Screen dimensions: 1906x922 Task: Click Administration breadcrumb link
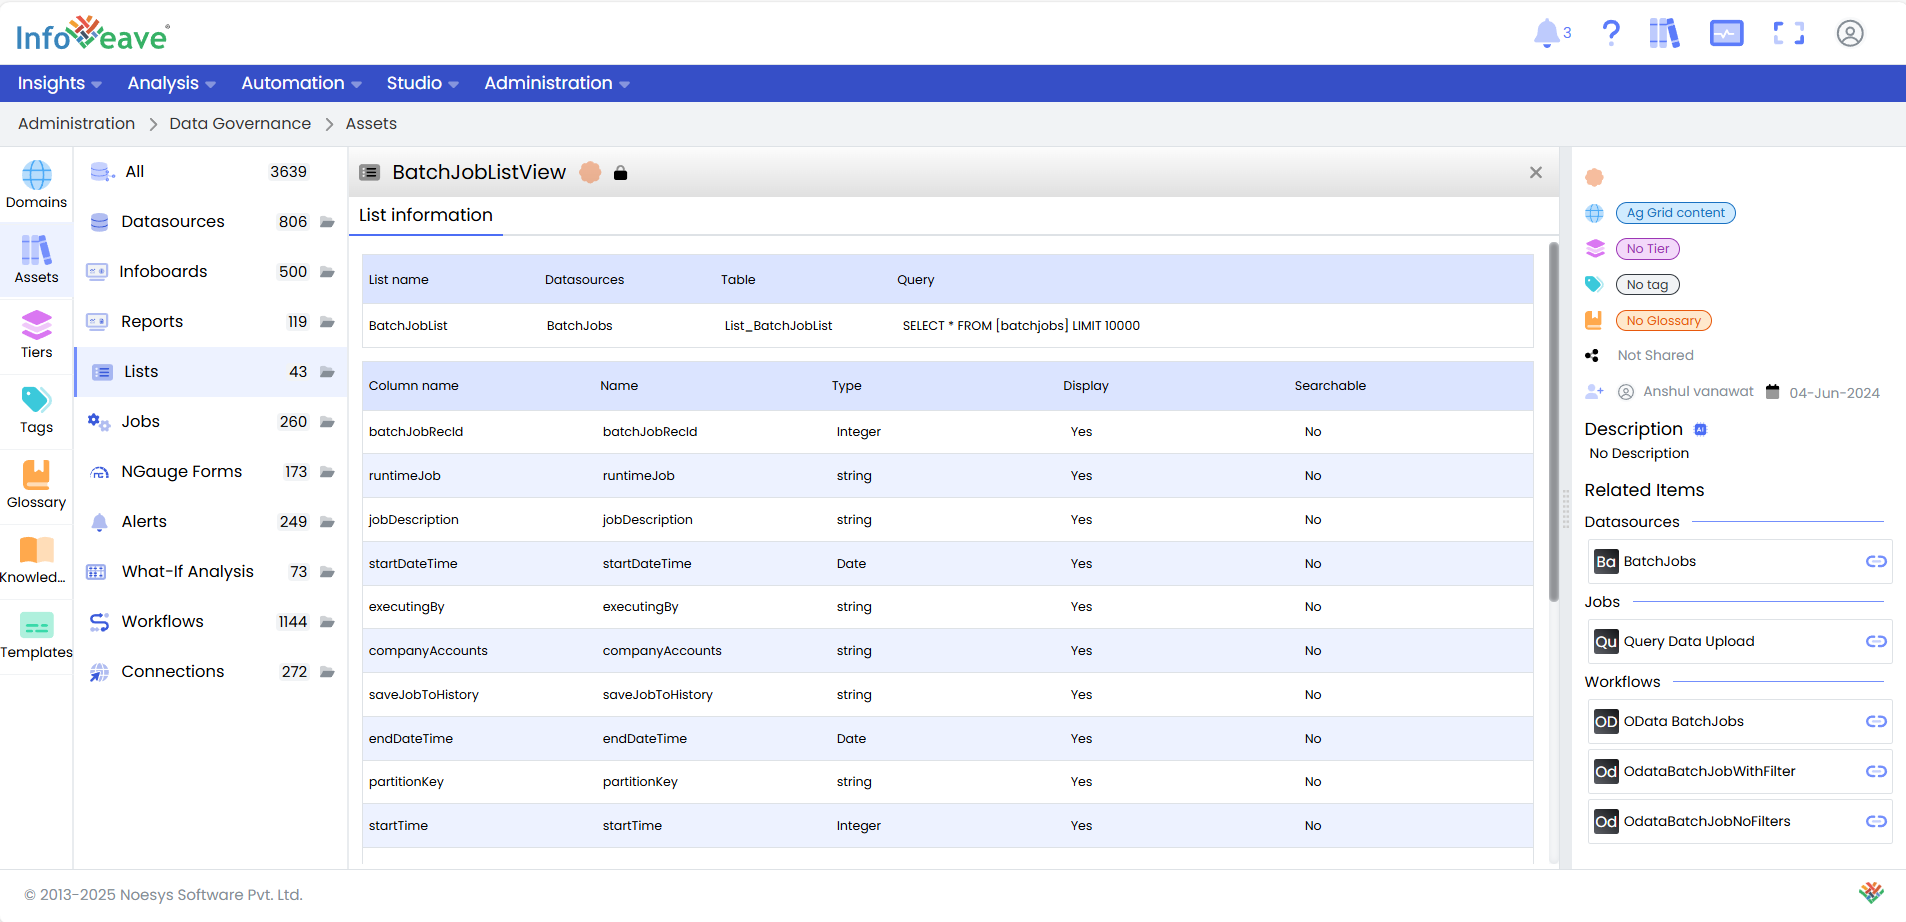[76, 123]
